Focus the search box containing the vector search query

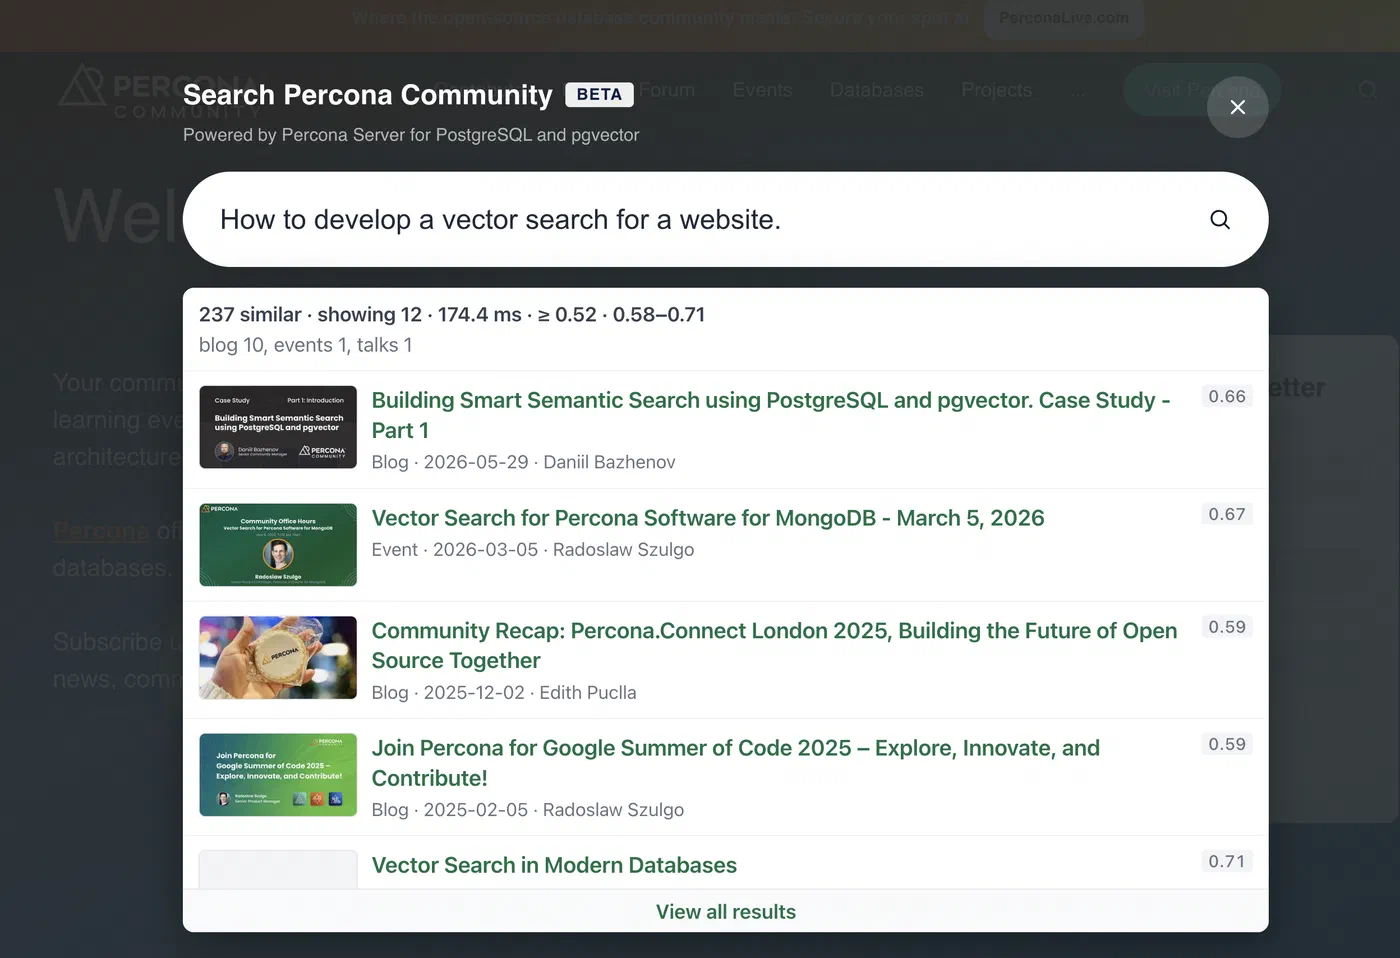click(725, 219)
